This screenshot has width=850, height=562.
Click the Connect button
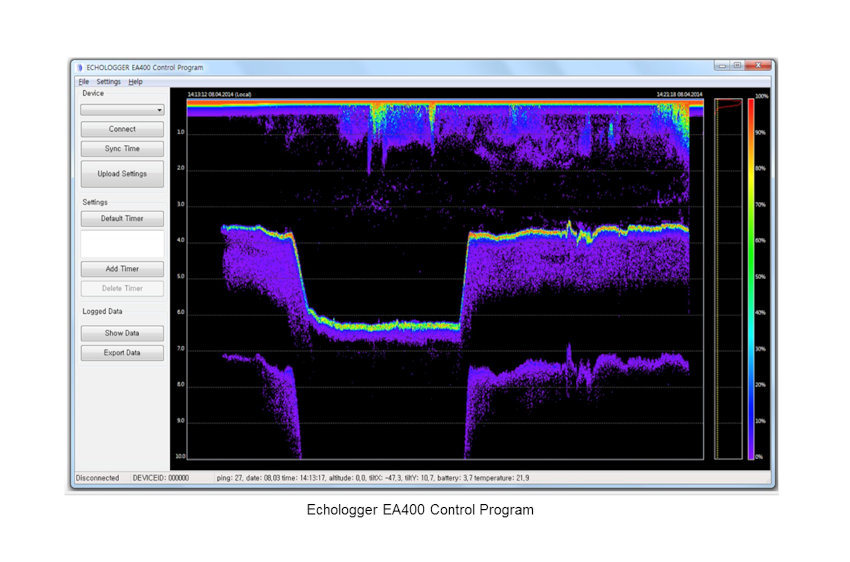pyautogui.click(x=122, y=129)
